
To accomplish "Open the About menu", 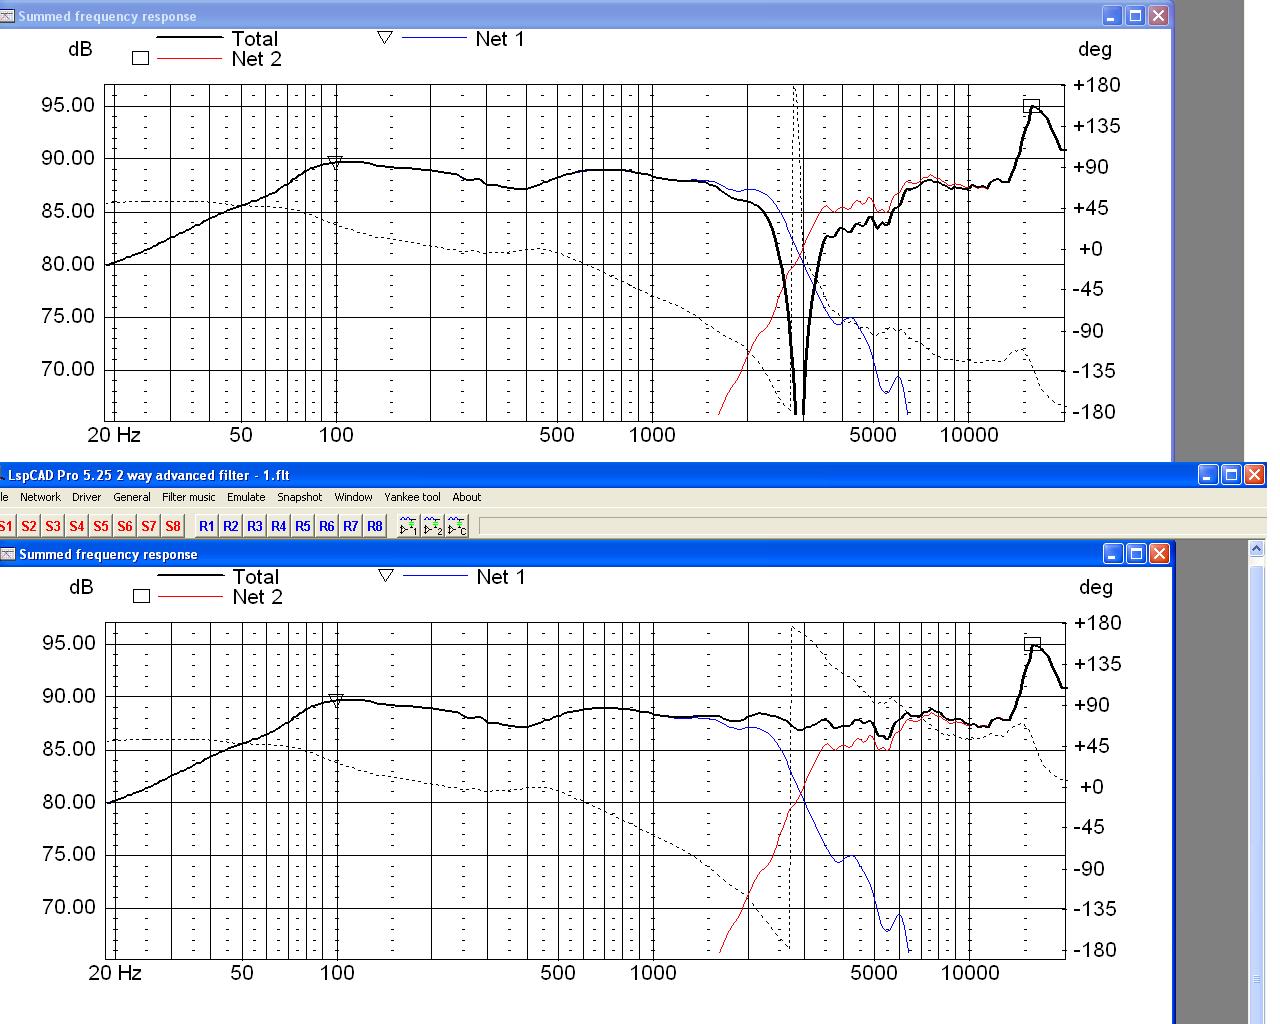I will pos(467,497).
